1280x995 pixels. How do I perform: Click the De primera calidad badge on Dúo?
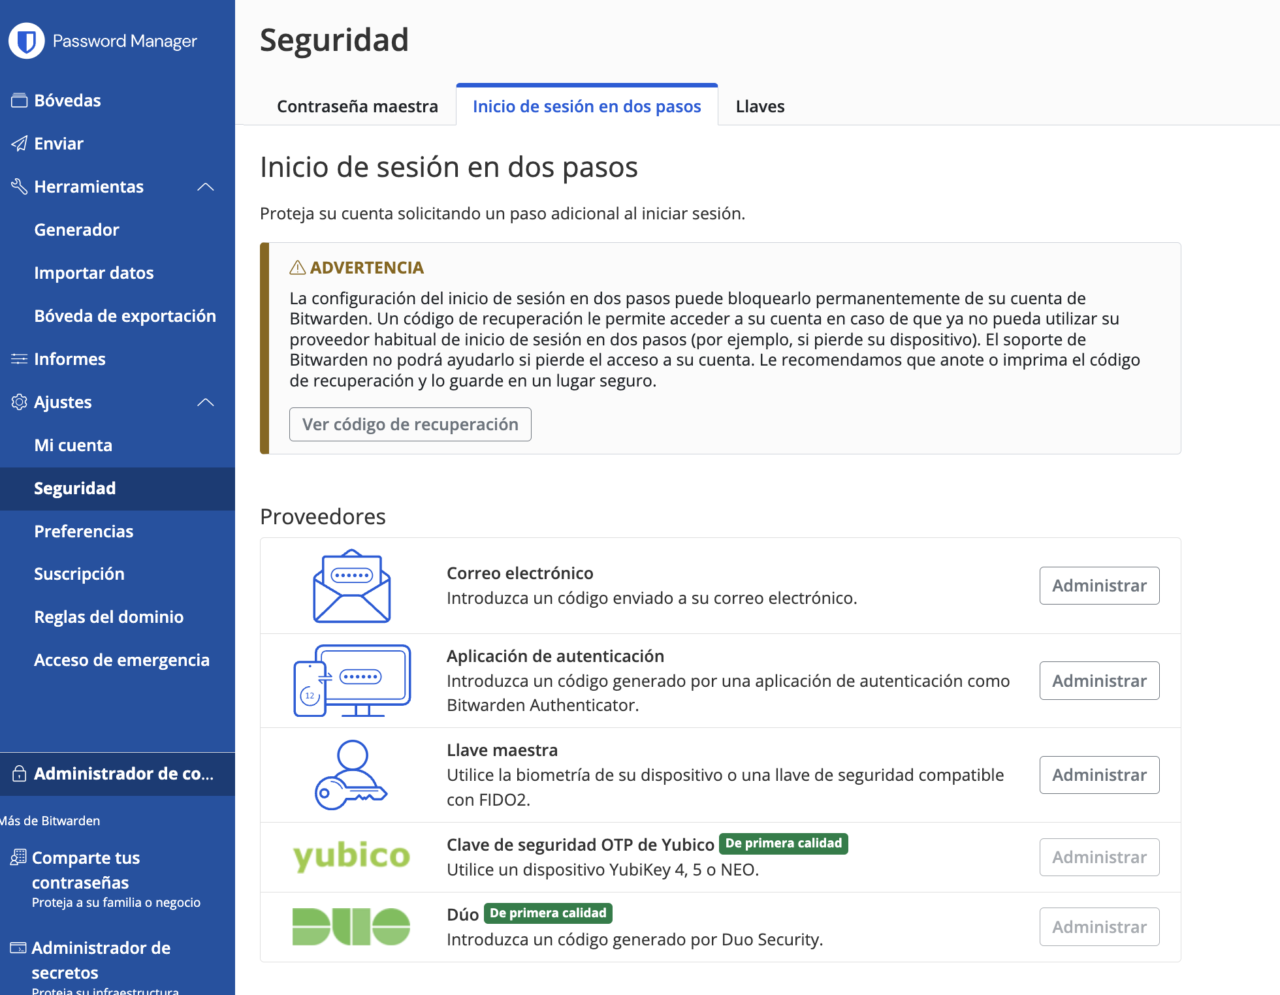click(548, 913)
